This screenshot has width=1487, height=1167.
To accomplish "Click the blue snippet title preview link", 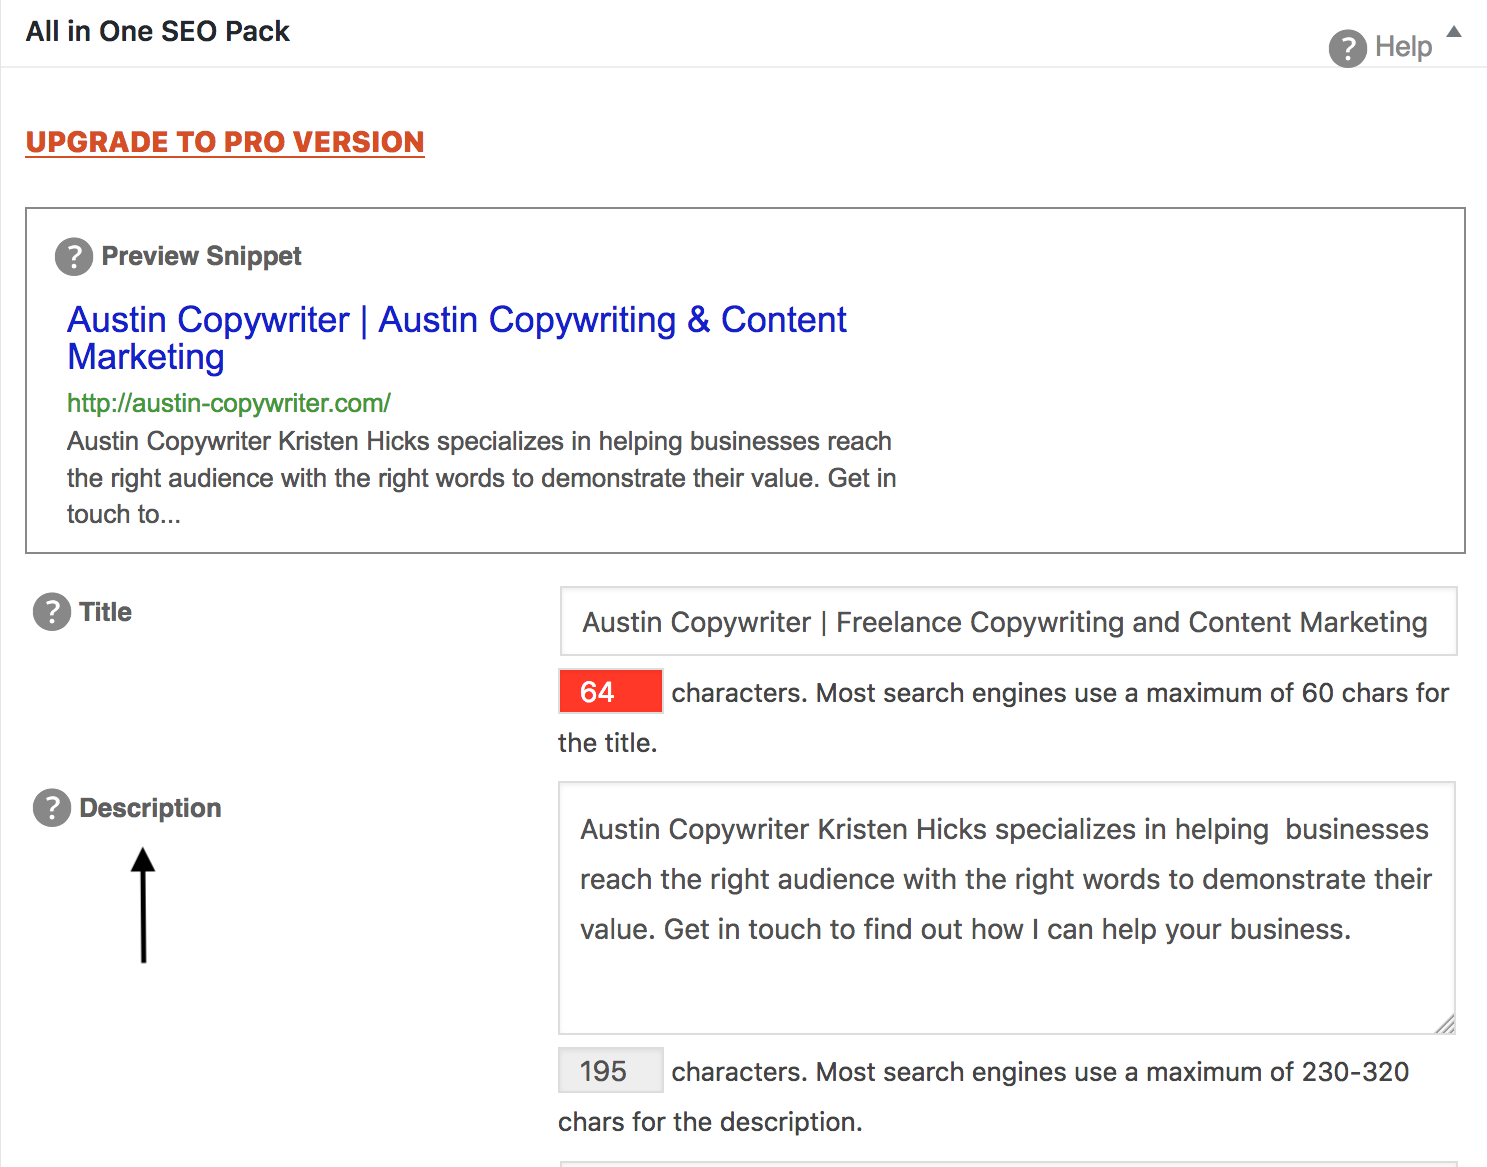I will coord(456,320).
